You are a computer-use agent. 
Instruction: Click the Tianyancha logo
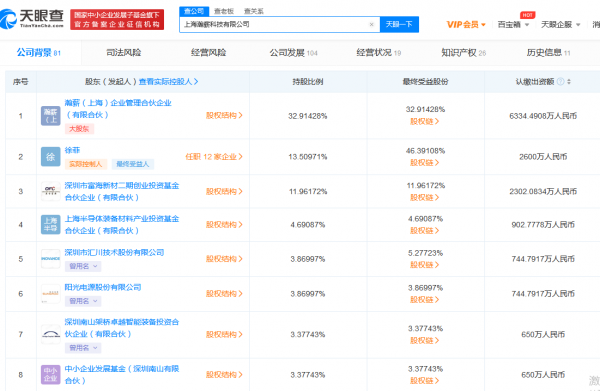pos(32,19)
